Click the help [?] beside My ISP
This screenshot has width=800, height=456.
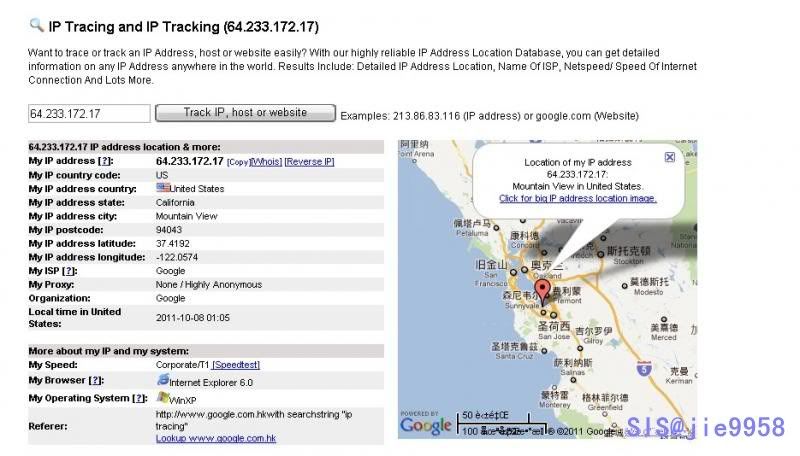69,271
